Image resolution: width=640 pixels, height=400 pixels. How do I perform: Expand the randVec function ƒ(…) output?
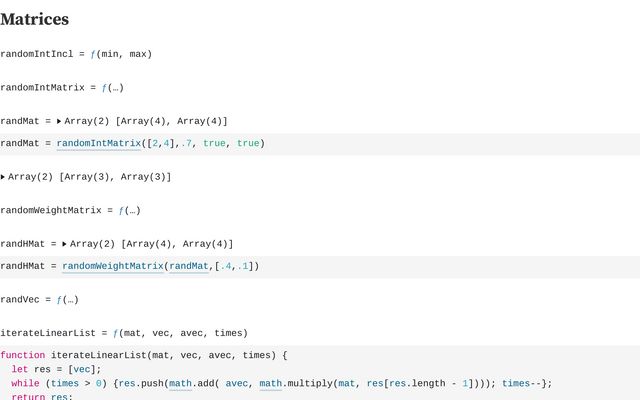click(67, 299)
